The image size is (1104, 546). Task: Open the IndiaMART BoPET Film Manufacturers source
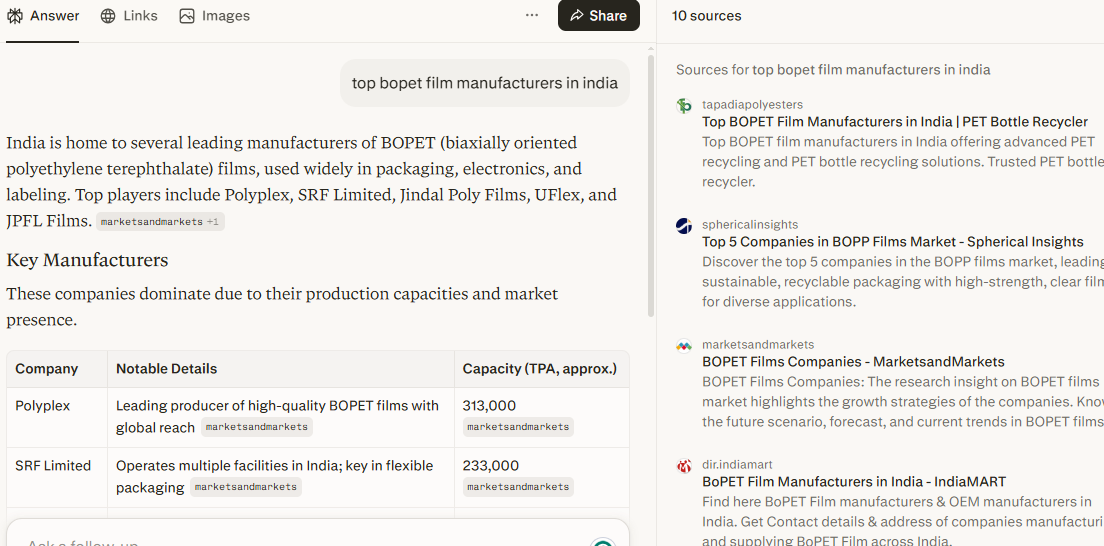pyautogui.click(x=853, y=482)
